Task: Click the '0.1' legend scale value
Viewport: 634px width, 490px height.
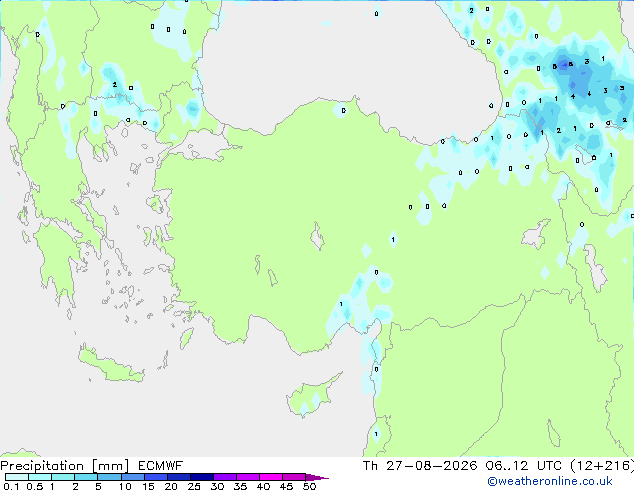Action: [x=11, y=486]
